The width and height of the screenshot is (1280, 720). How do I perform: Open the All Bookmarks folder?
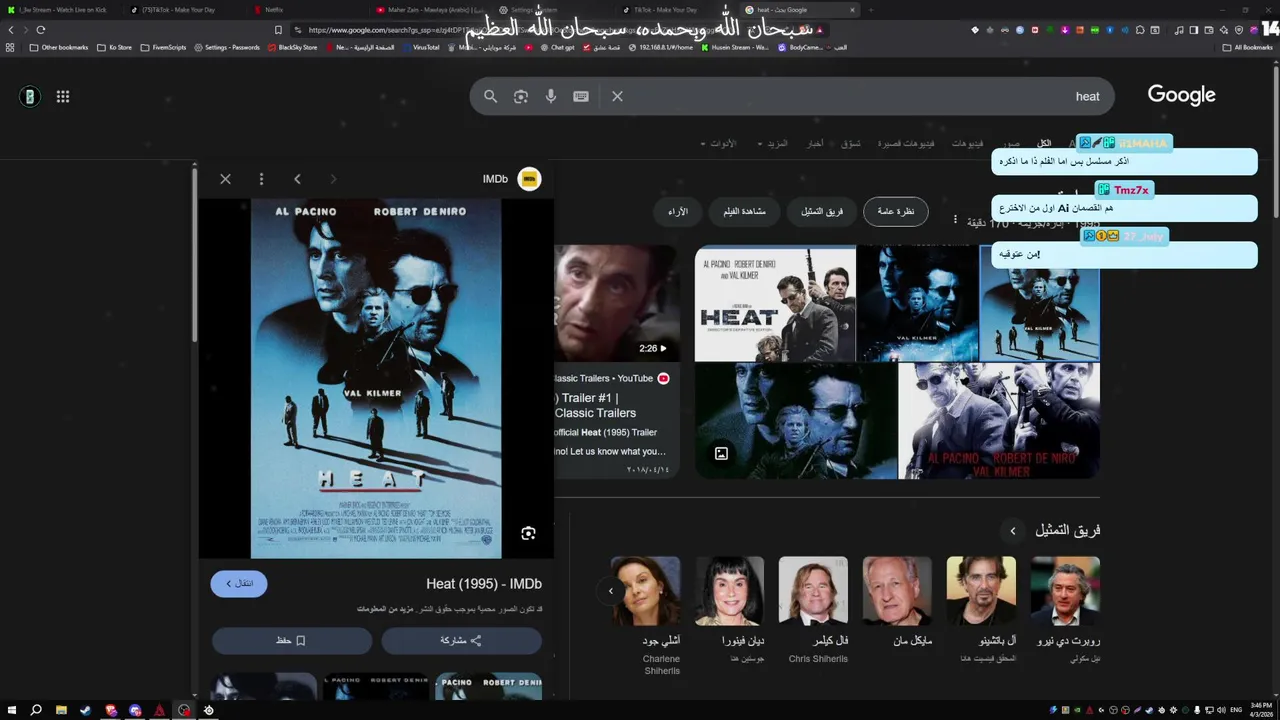(x=1247, y=47)
